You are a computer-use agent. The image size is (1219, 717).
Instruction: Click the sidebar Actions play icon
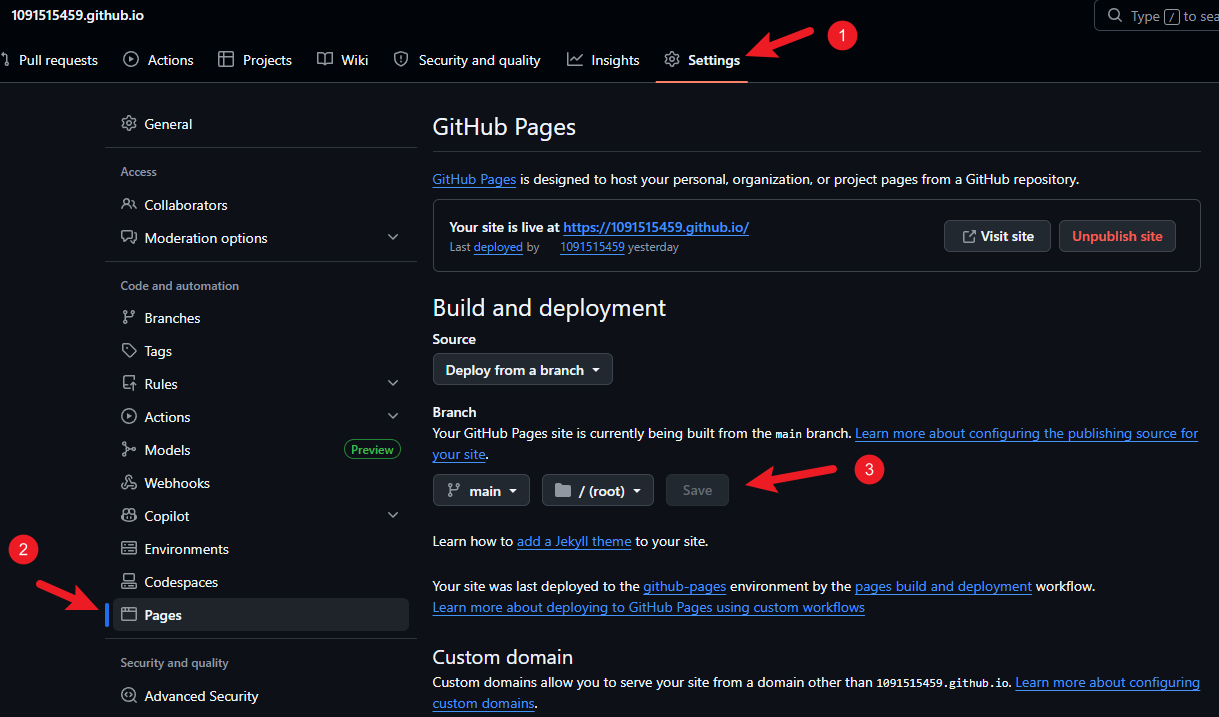[129, 417]
